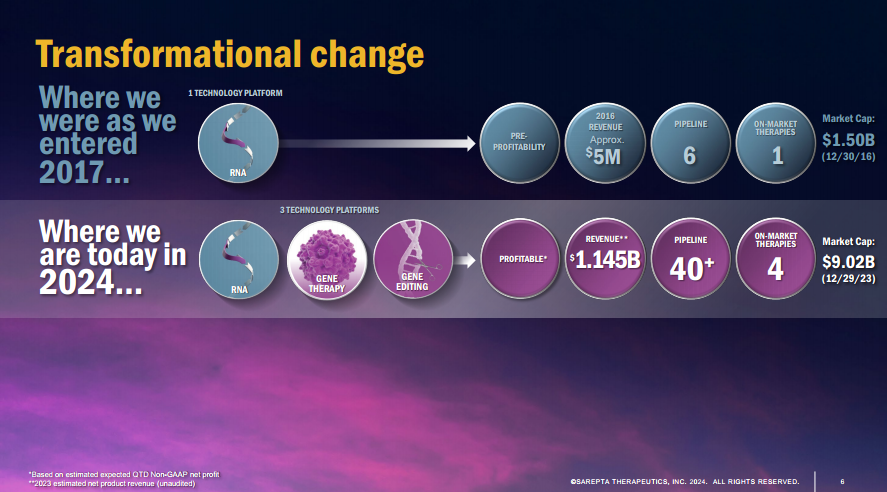Click the On-Market Therapies 4 circle
This screenshot has height=492, width=887.
776,258
